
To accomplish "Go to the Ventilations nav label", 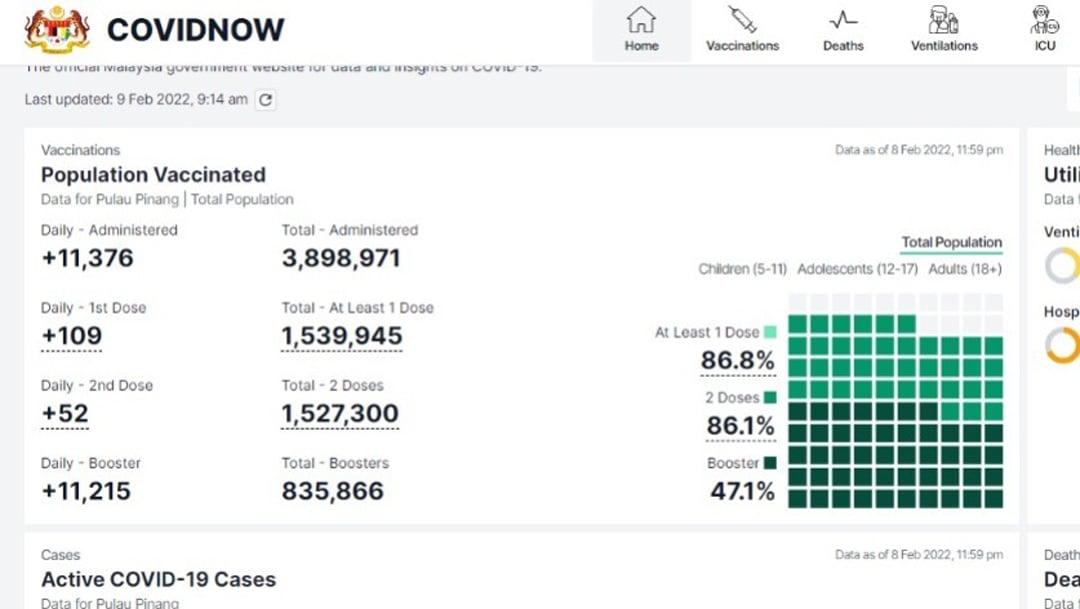I will click(944, 45).
